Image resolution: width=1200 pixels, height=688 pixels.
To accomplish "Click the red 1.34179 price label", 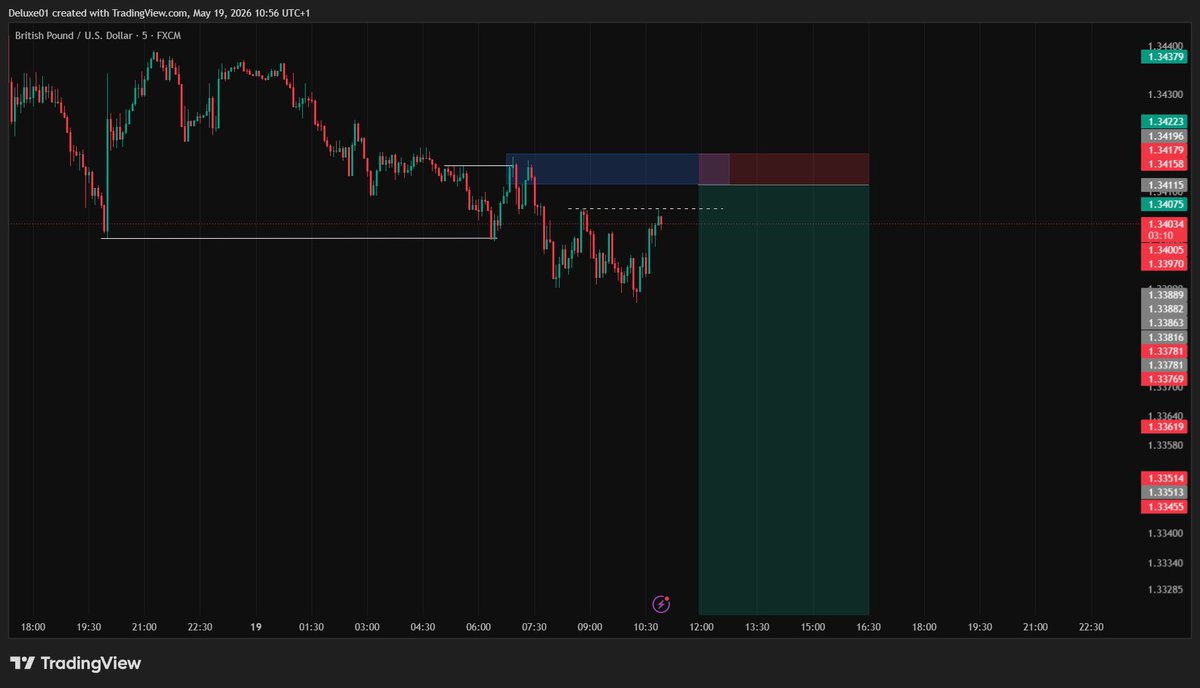I will pyautogui.click(x=1163, y=150).
